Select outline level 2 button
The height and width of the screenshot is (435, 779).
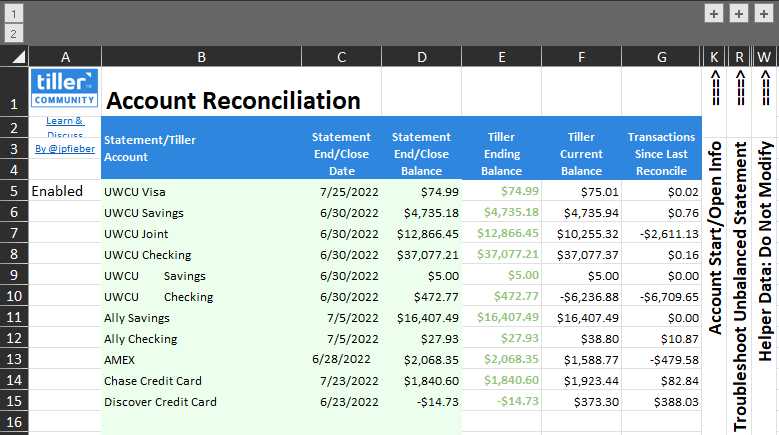13,33
